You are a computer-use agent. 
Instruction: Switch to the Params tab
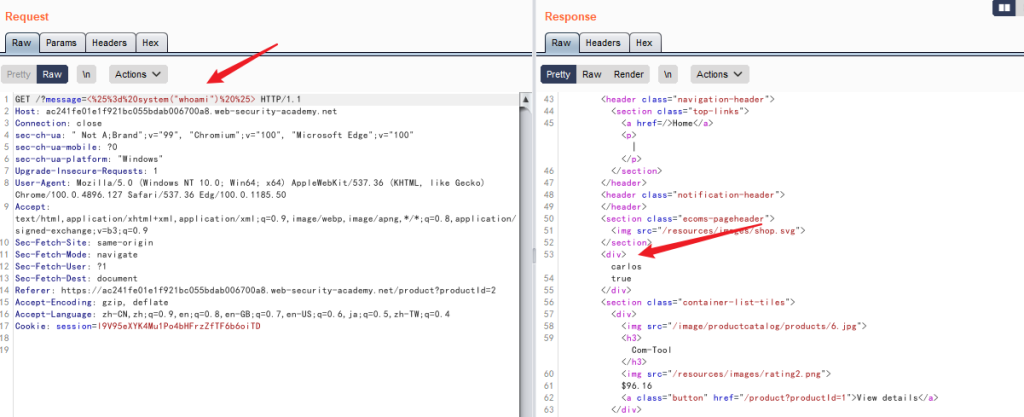[x=62, y=43]
